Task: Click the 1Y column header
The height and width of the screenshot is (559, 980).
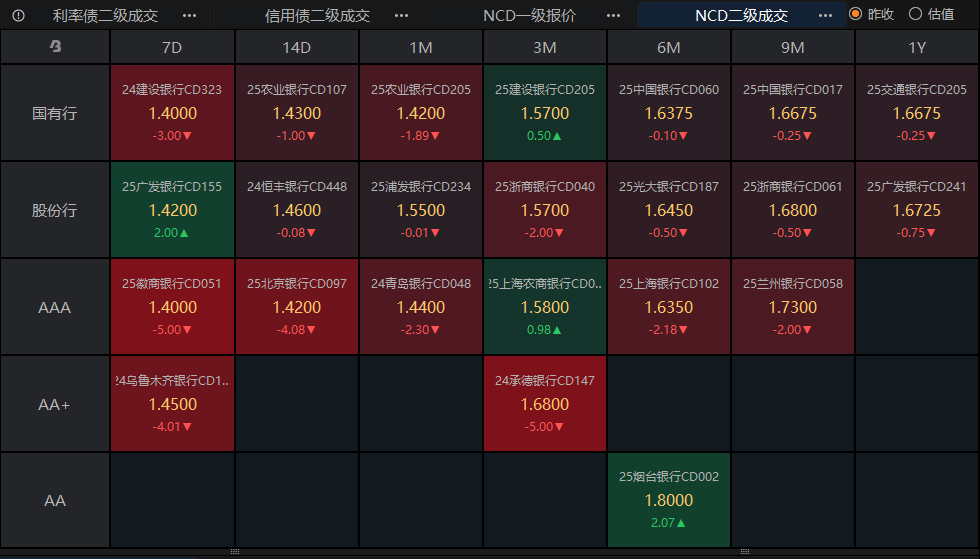Action: click(917, 48)
